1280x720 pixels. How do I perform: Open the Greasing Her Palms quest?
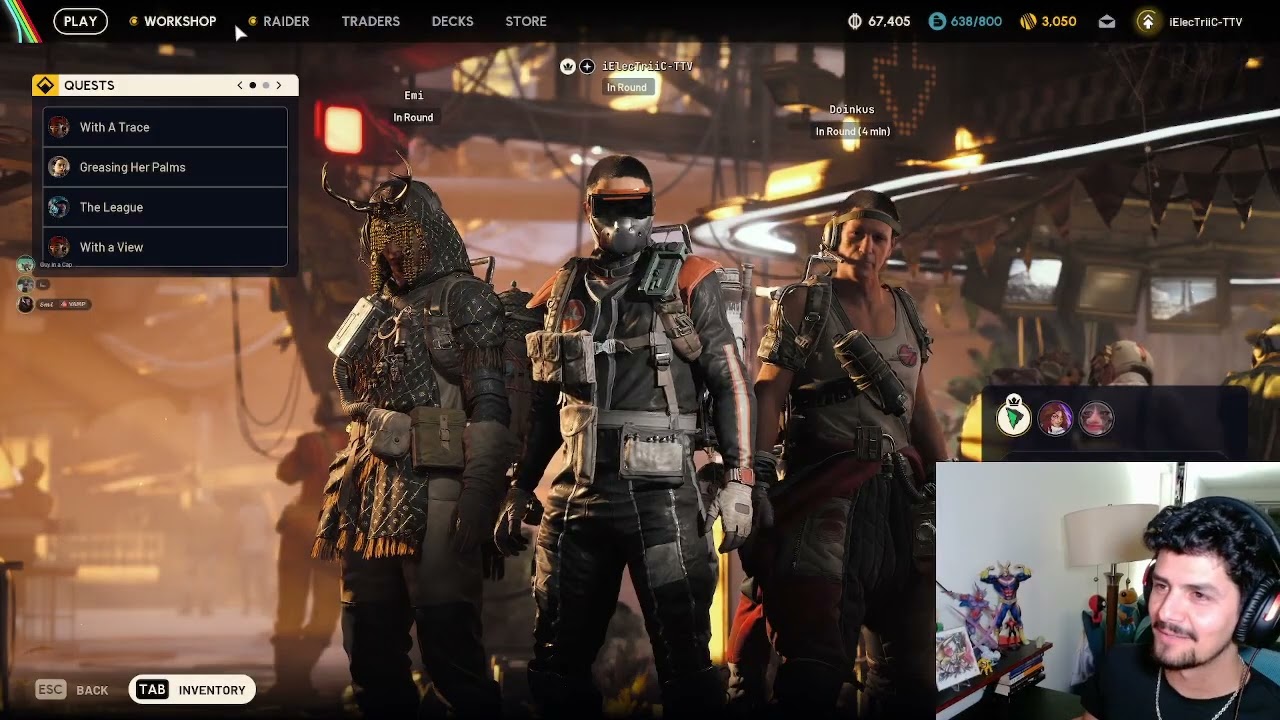[165, 167]
